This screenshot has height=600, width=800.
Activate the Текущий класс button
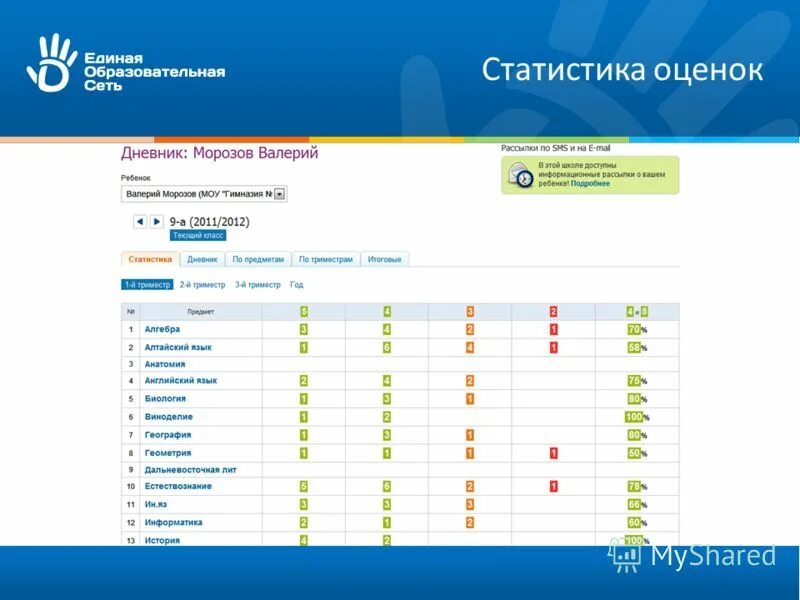[198, 234]
